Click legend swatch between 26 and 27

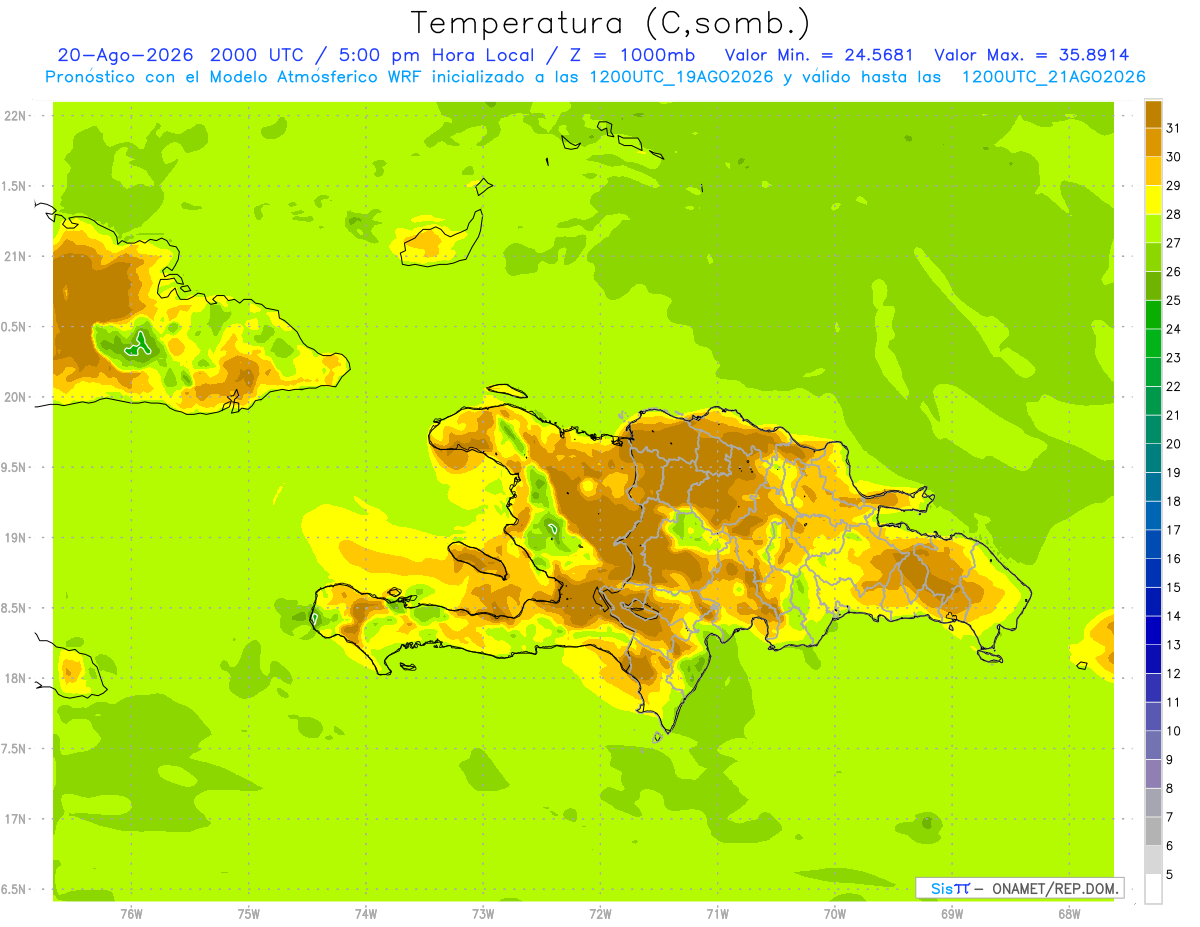[x=1153, y=257]
